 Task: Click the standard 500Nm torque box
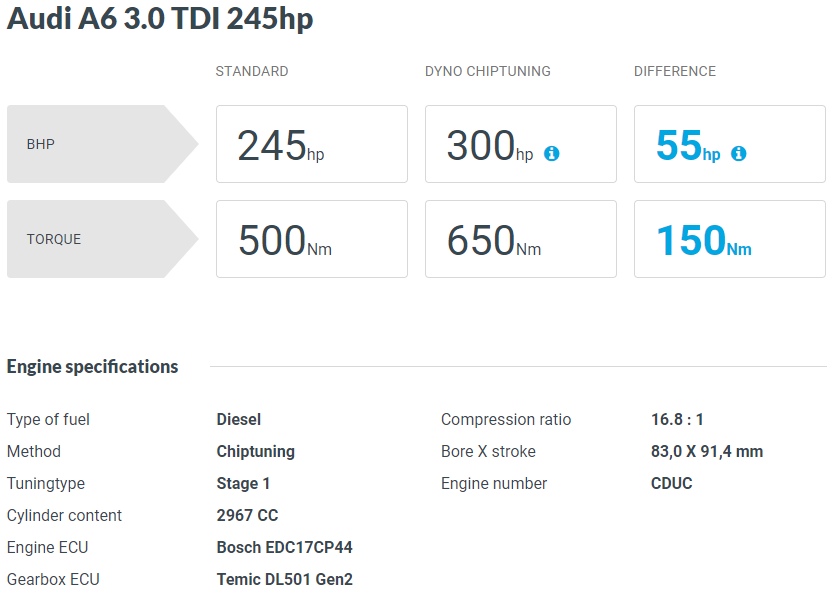[312, 239]
